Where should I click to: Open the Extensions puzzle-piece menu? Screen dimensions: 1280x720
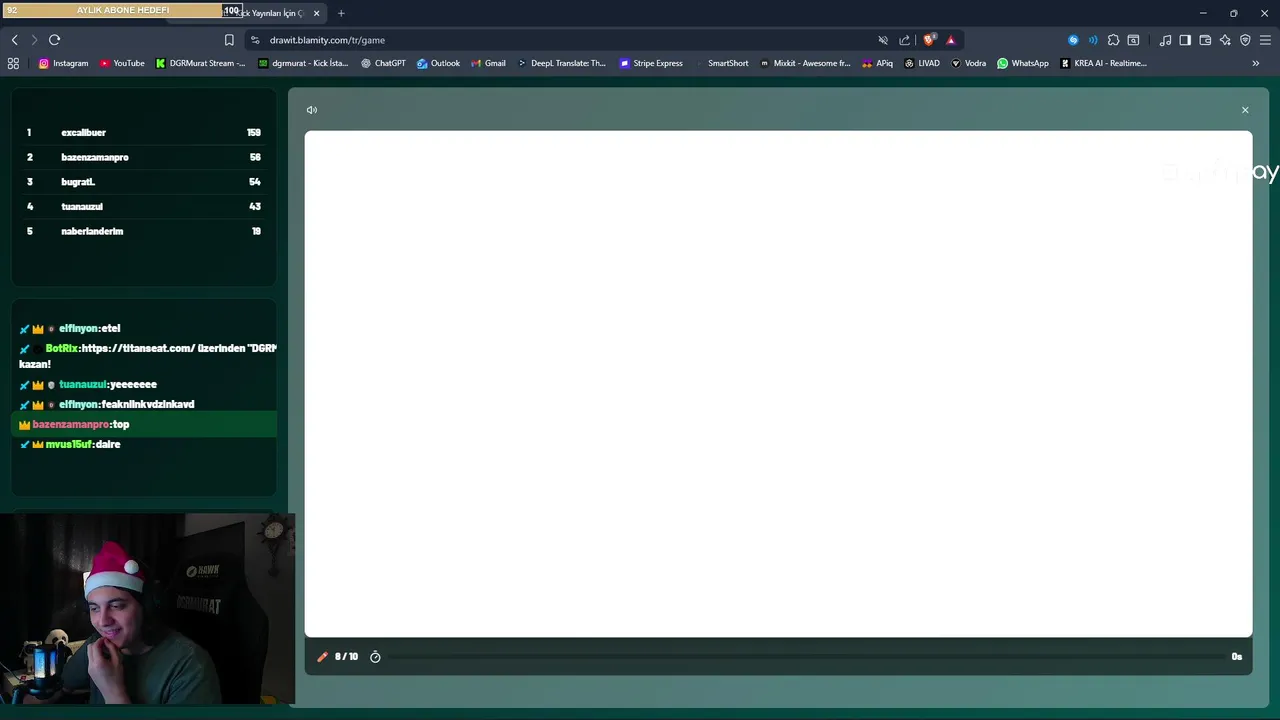(1113, 40)
